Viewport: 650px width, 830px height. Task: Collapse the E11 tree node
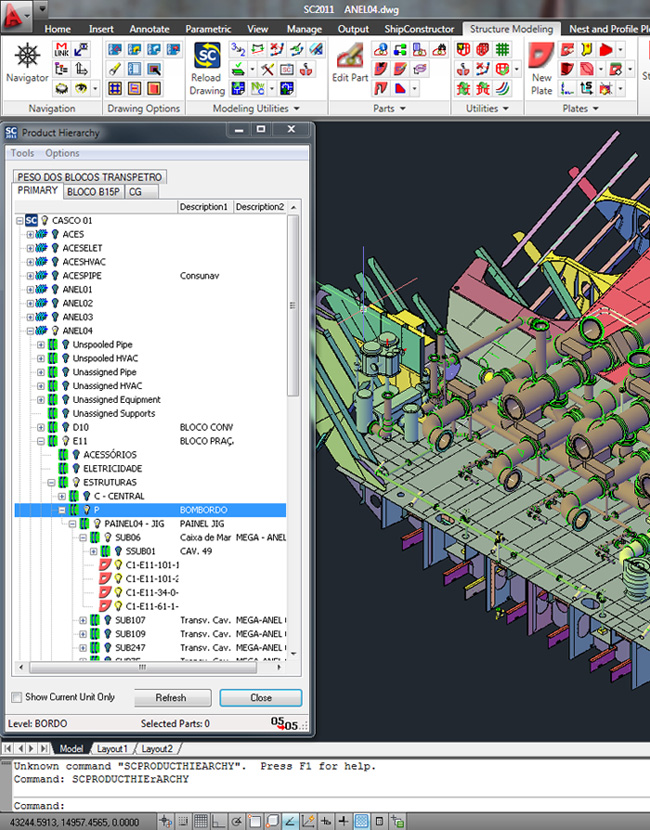[x=41, y=440]
